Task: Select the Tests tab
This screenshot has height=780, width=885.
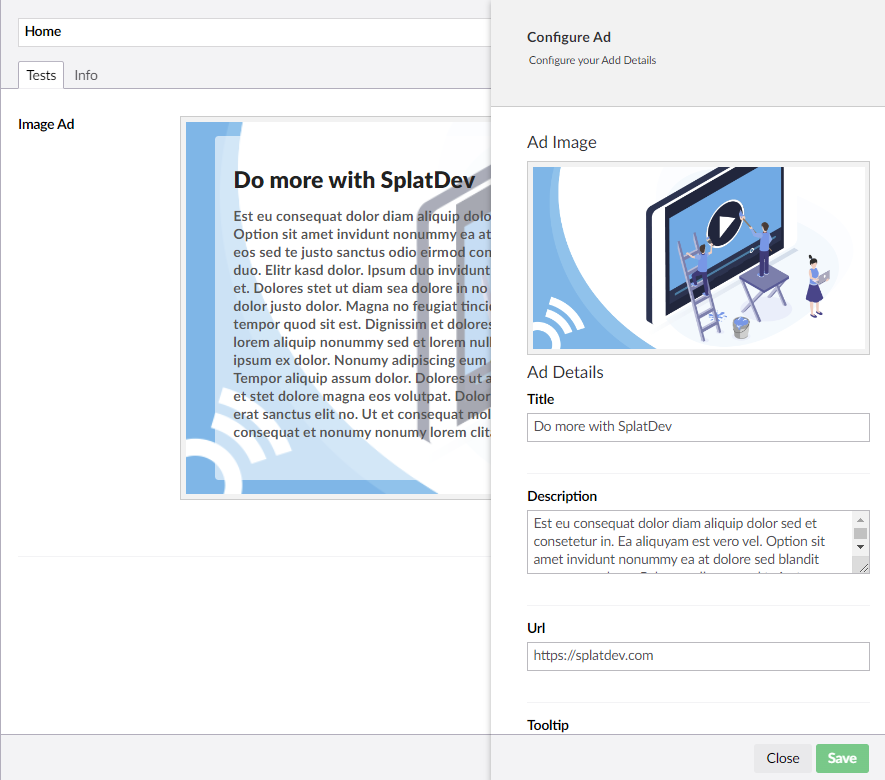Action: coord(41,75)
